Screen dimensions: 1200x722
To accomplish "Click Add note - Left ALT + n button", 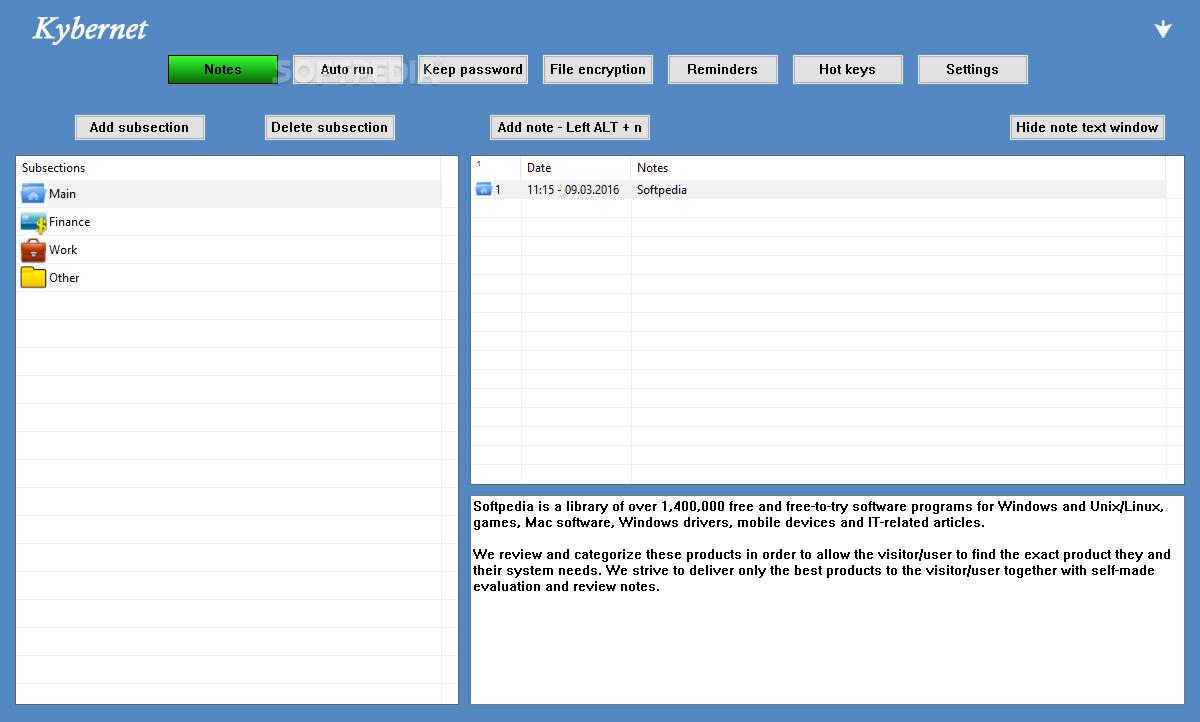I will [570, 127].
